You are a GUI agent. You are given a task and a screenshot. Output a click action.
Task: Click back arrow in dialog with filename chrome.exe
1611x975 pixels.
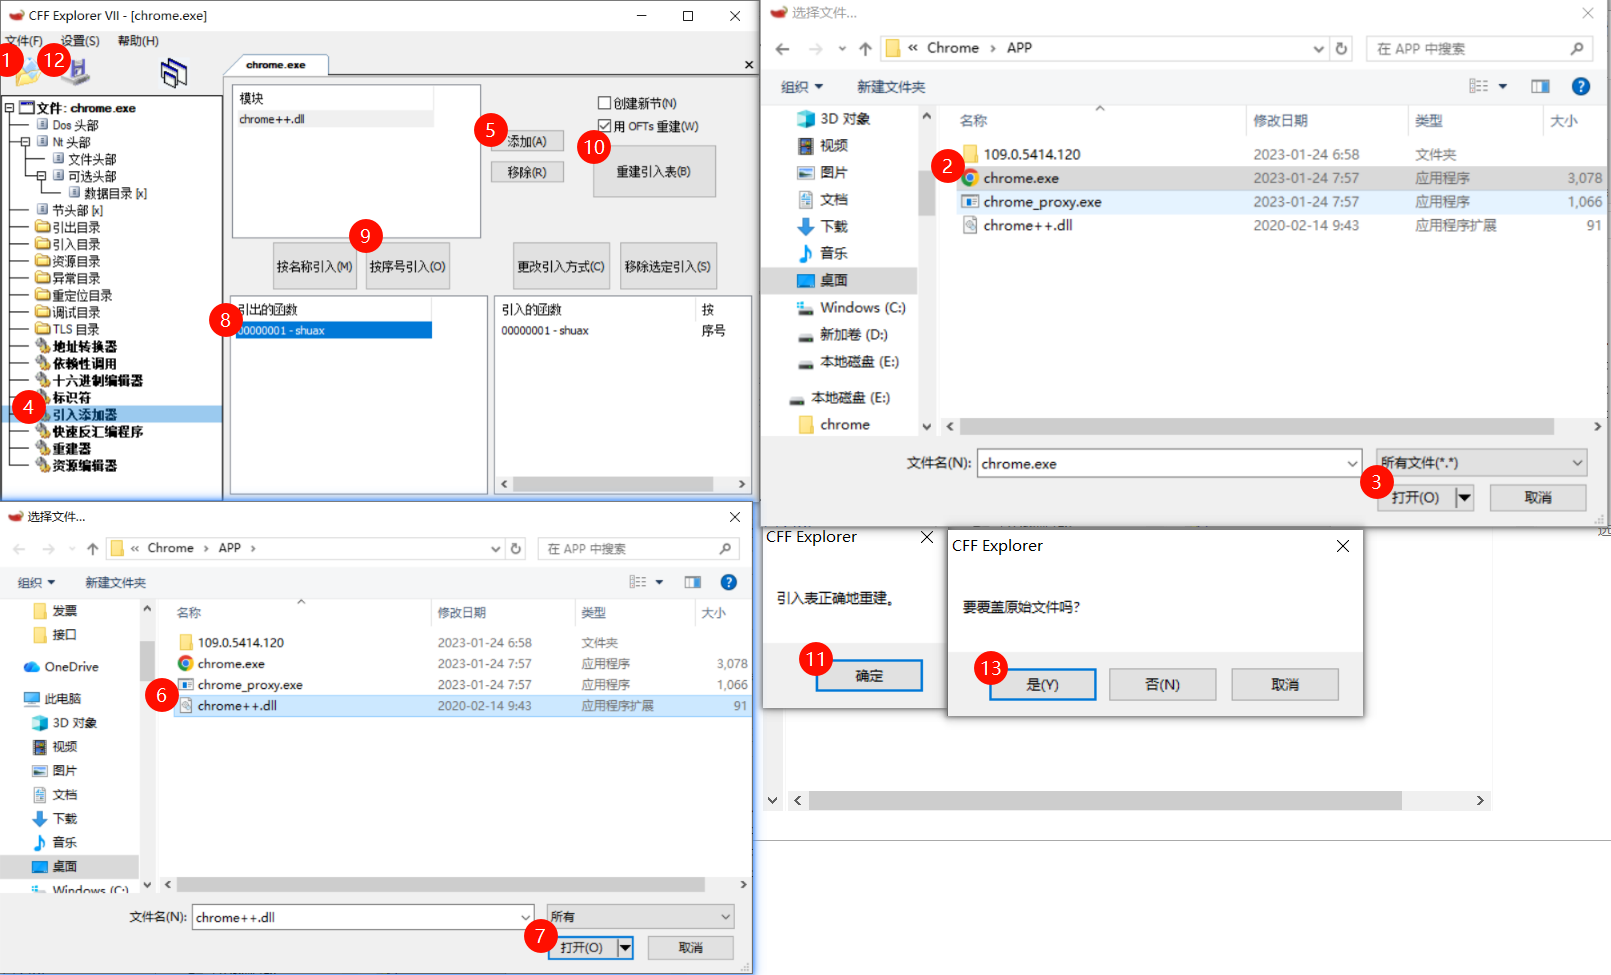click(x=782, y=48)
